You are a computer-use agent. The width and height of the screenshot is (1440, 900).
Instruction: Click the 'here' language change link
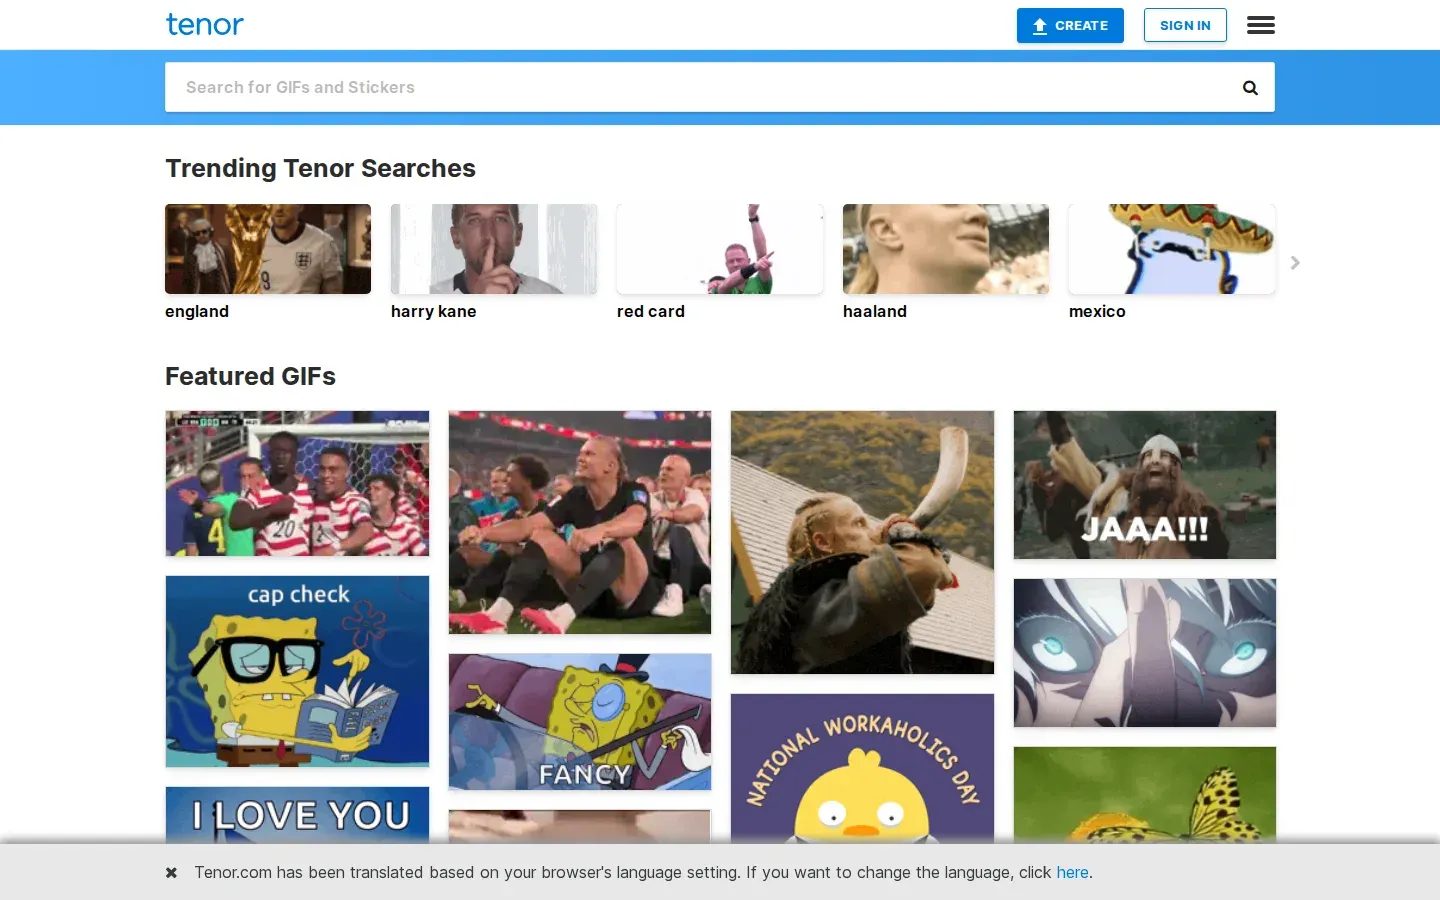pyautogui.click(x=1072, y=872)
